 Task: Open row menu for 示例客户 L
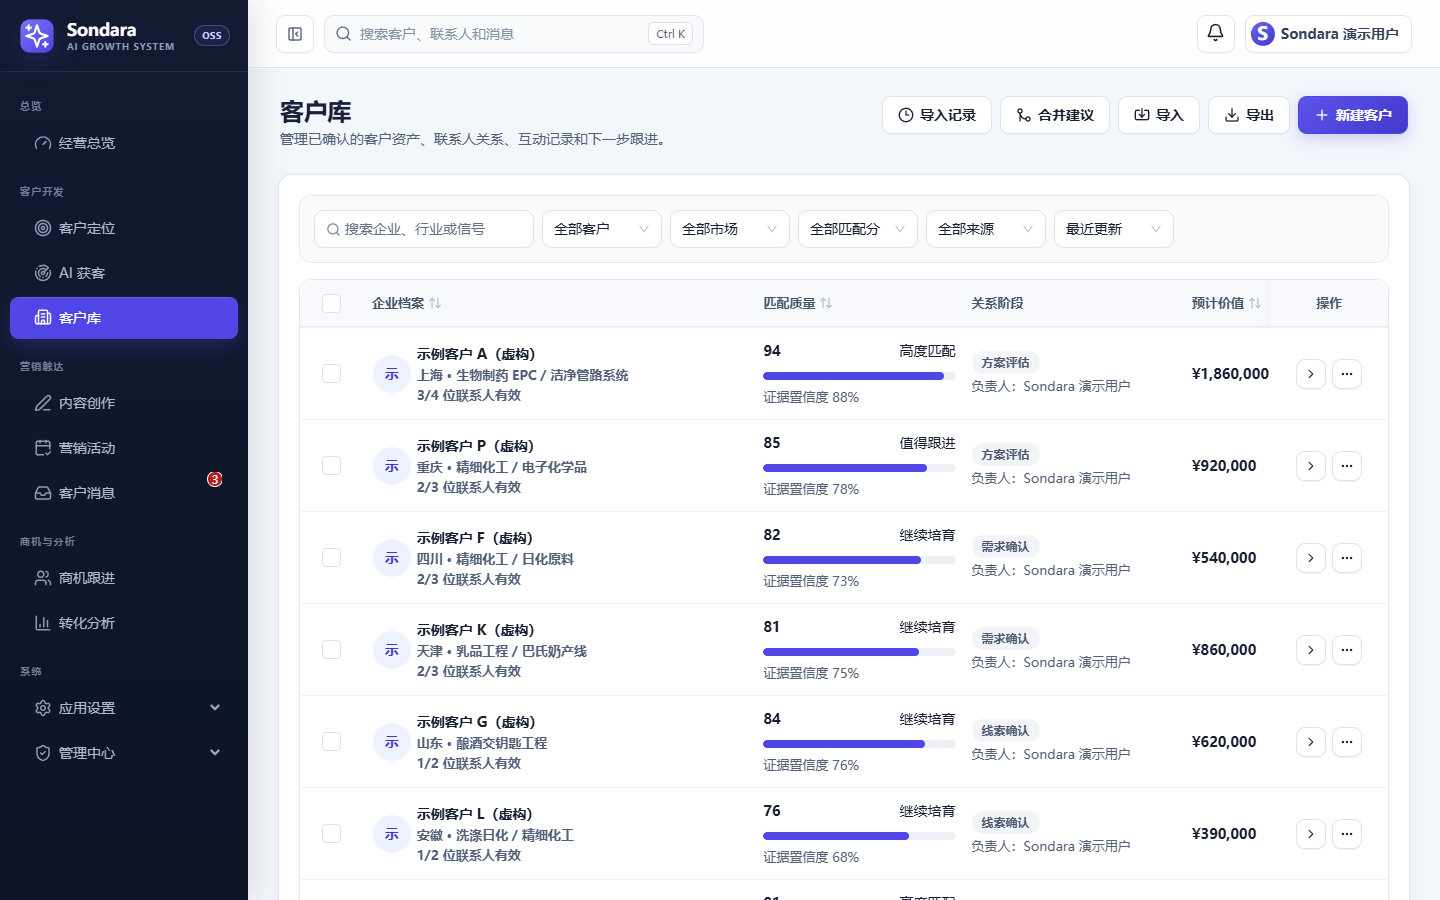[1347, 834]
